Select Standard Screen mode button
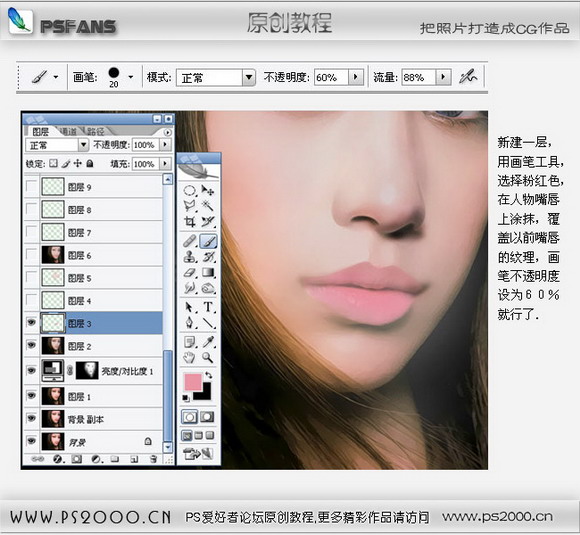 pos(187,436)
